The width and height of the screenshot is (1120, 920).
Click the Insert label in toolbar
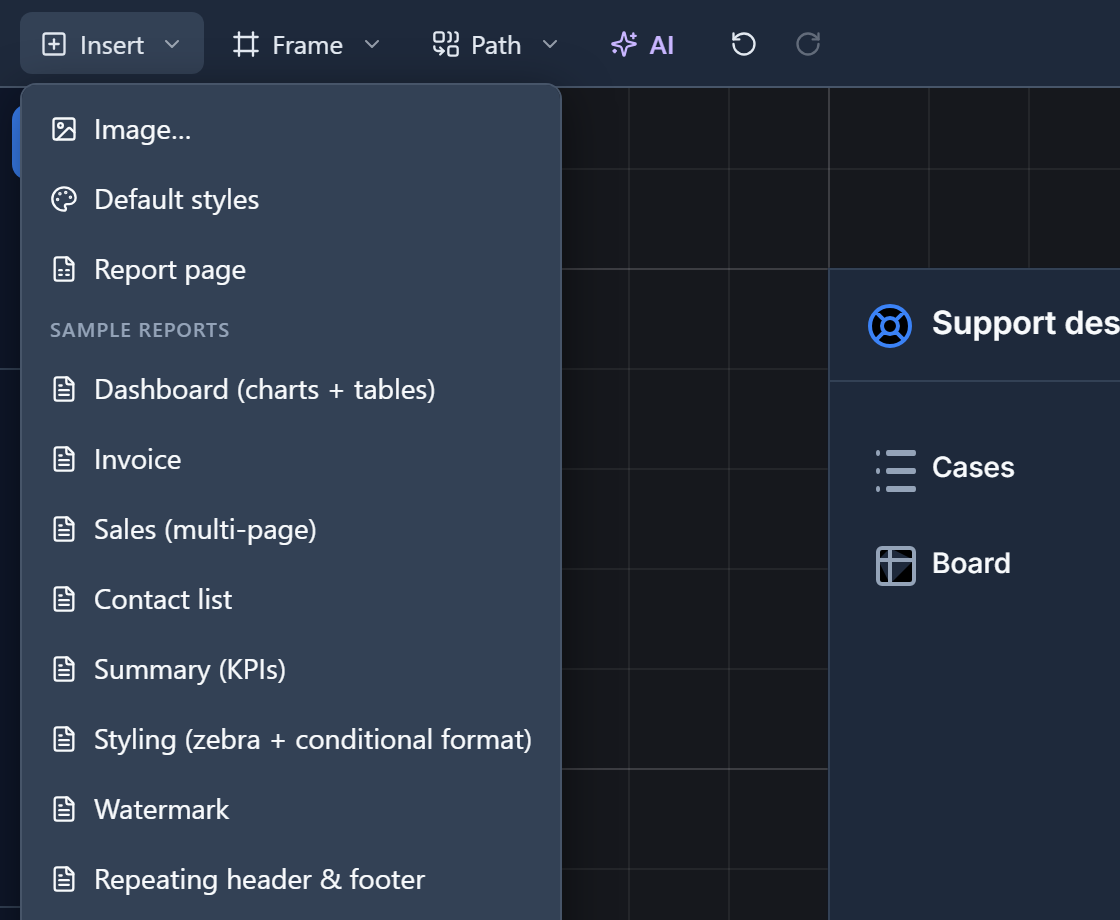[112, 45]
